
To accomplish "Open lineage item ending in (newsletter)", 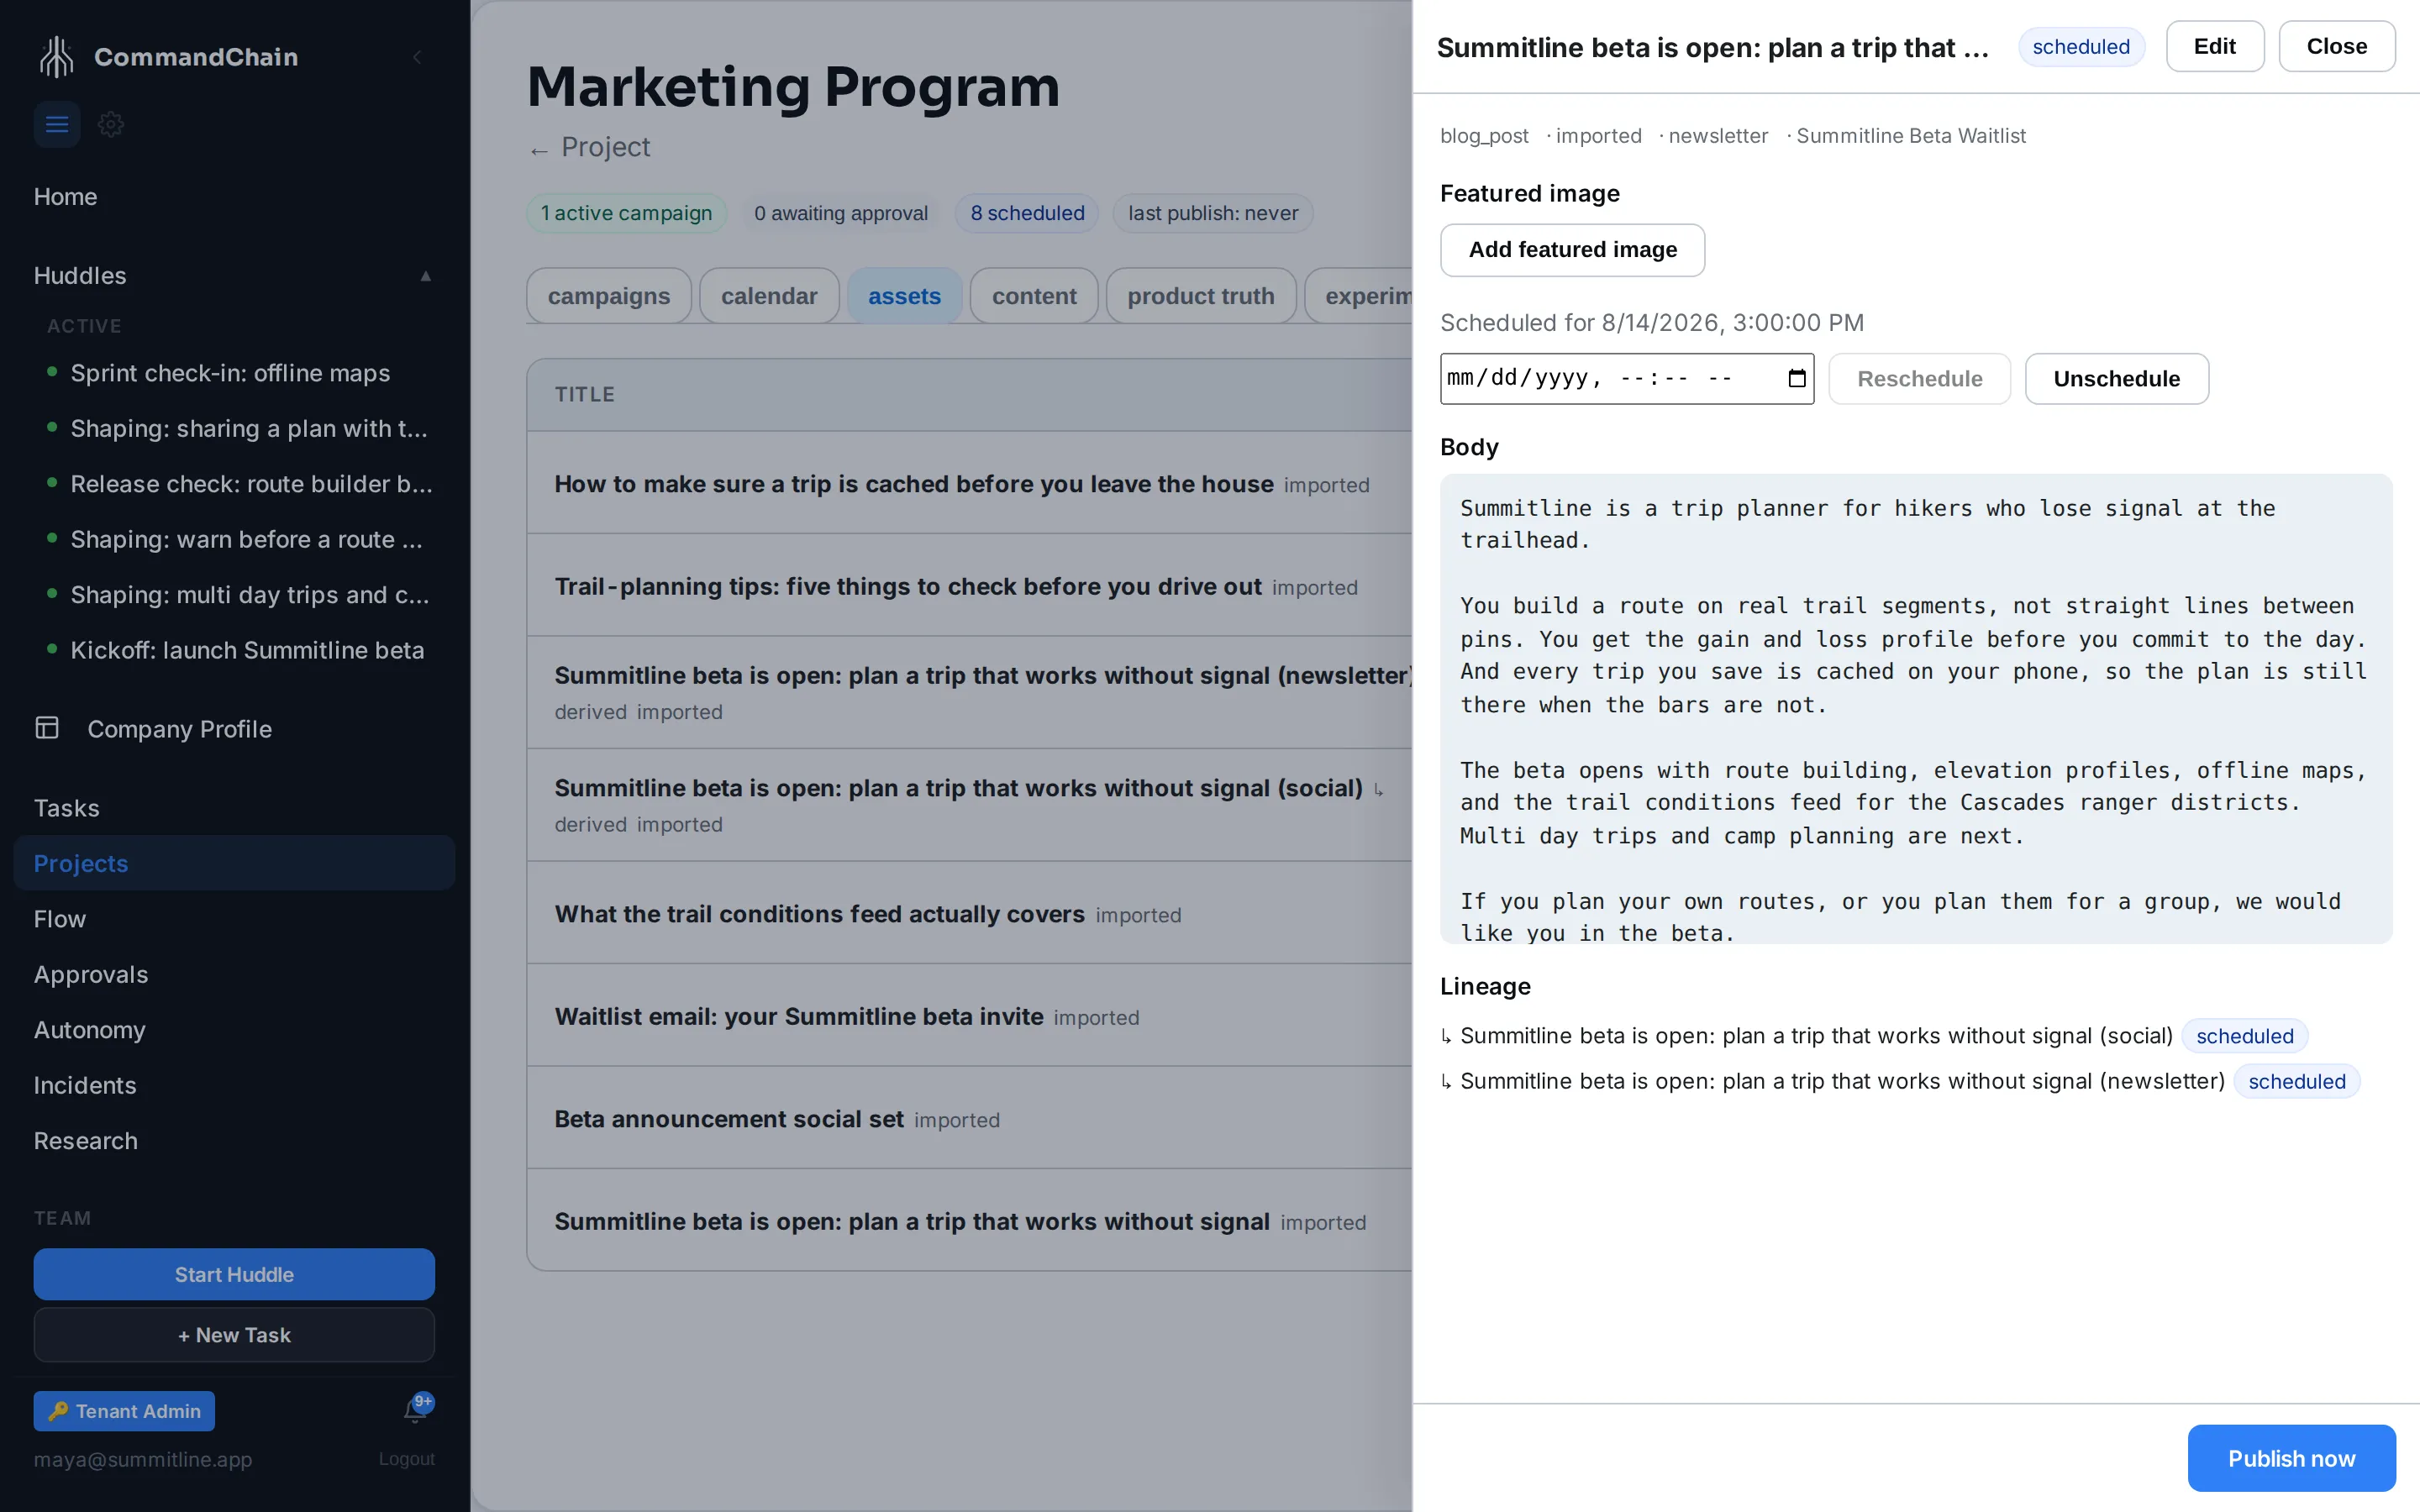I will coord(1842,1081).
